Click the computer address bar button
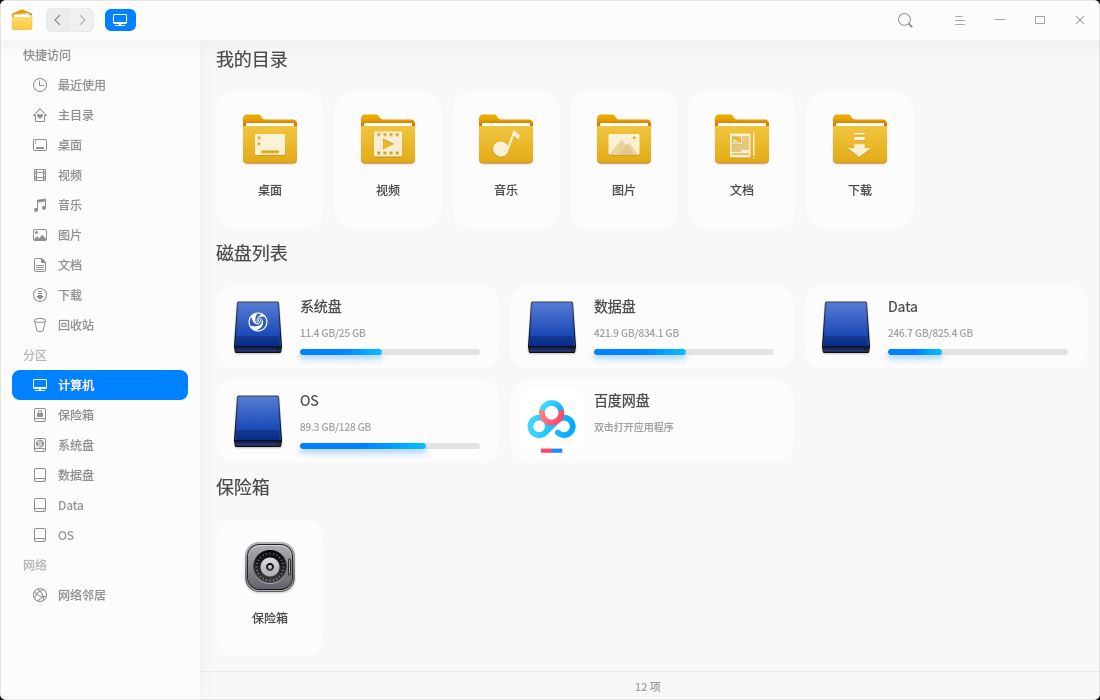This screenshot has width=1100, height=700. [120, 20]
